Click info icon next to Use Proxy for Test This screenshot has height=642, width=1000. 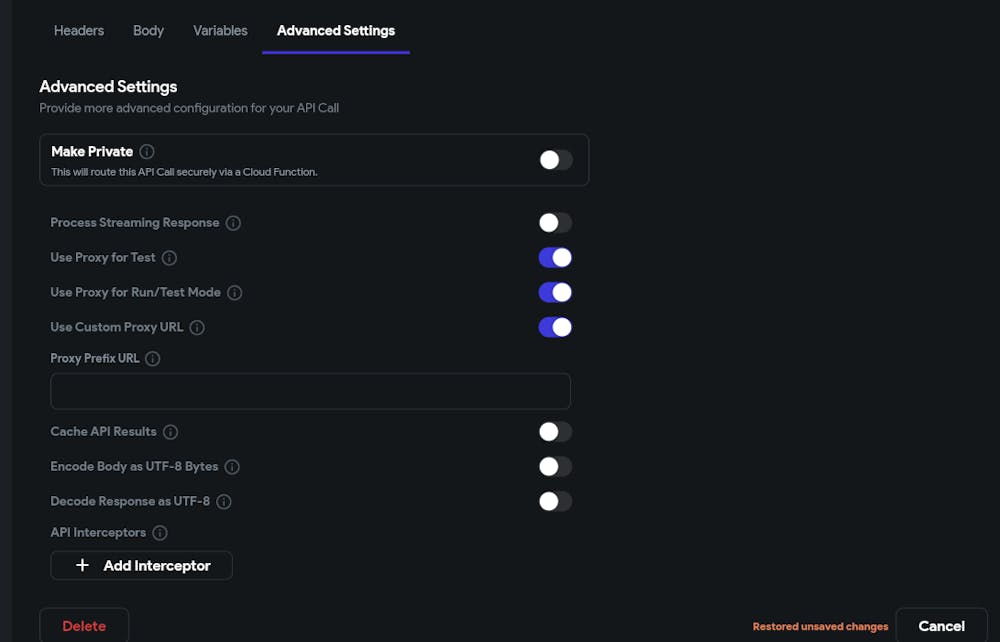click(x=170, y=258)
